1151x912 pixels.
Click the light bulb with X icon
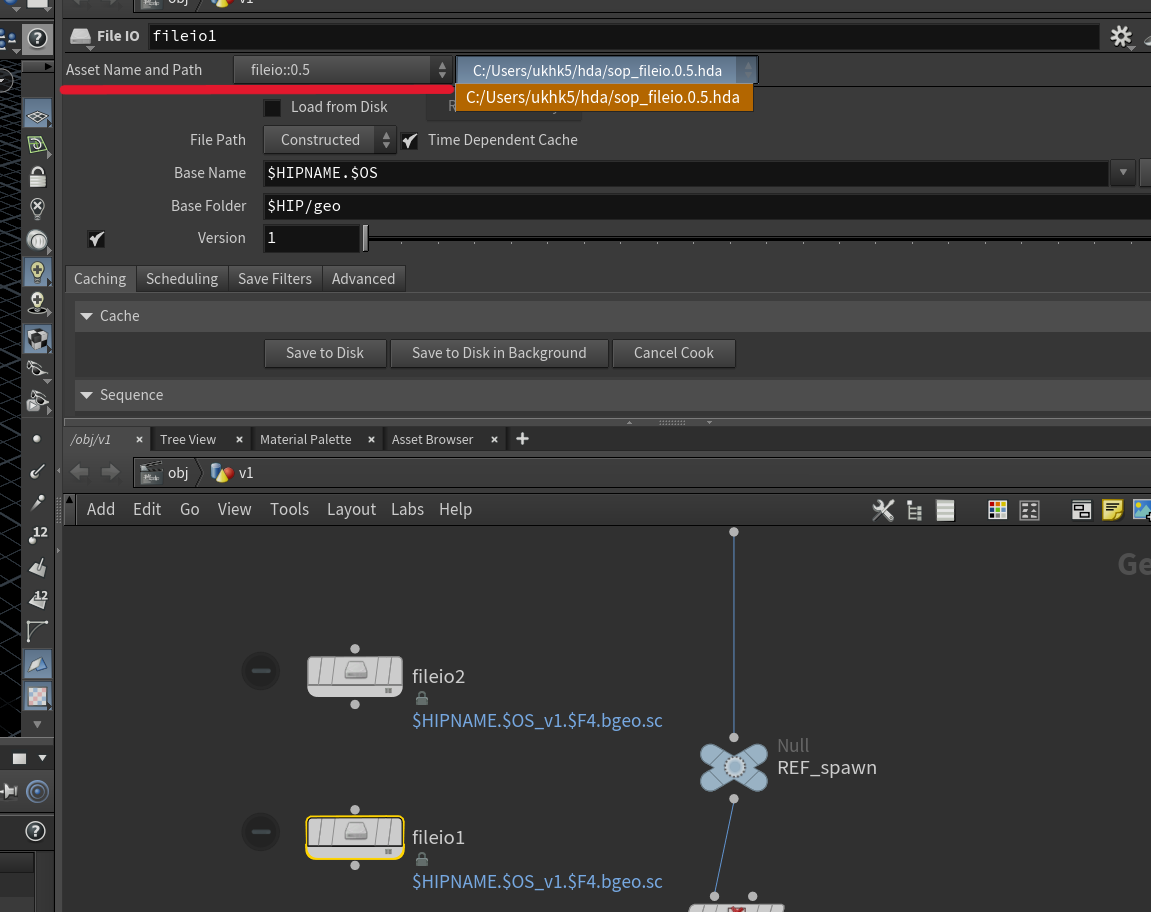coord(37,208)
